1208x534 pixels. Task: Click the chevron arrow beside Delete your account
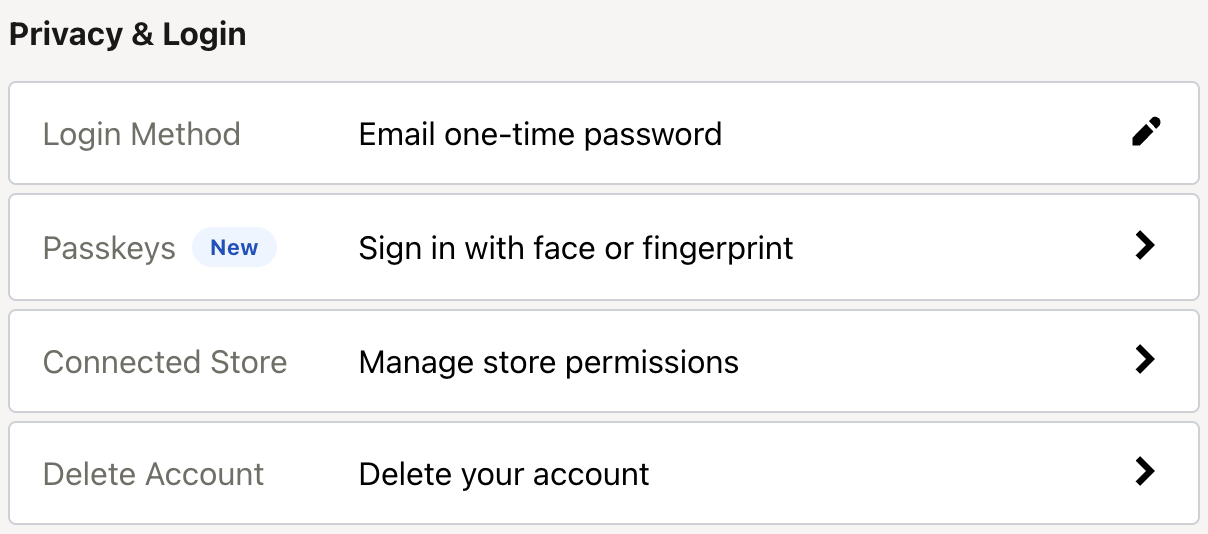pos(1146,472)
